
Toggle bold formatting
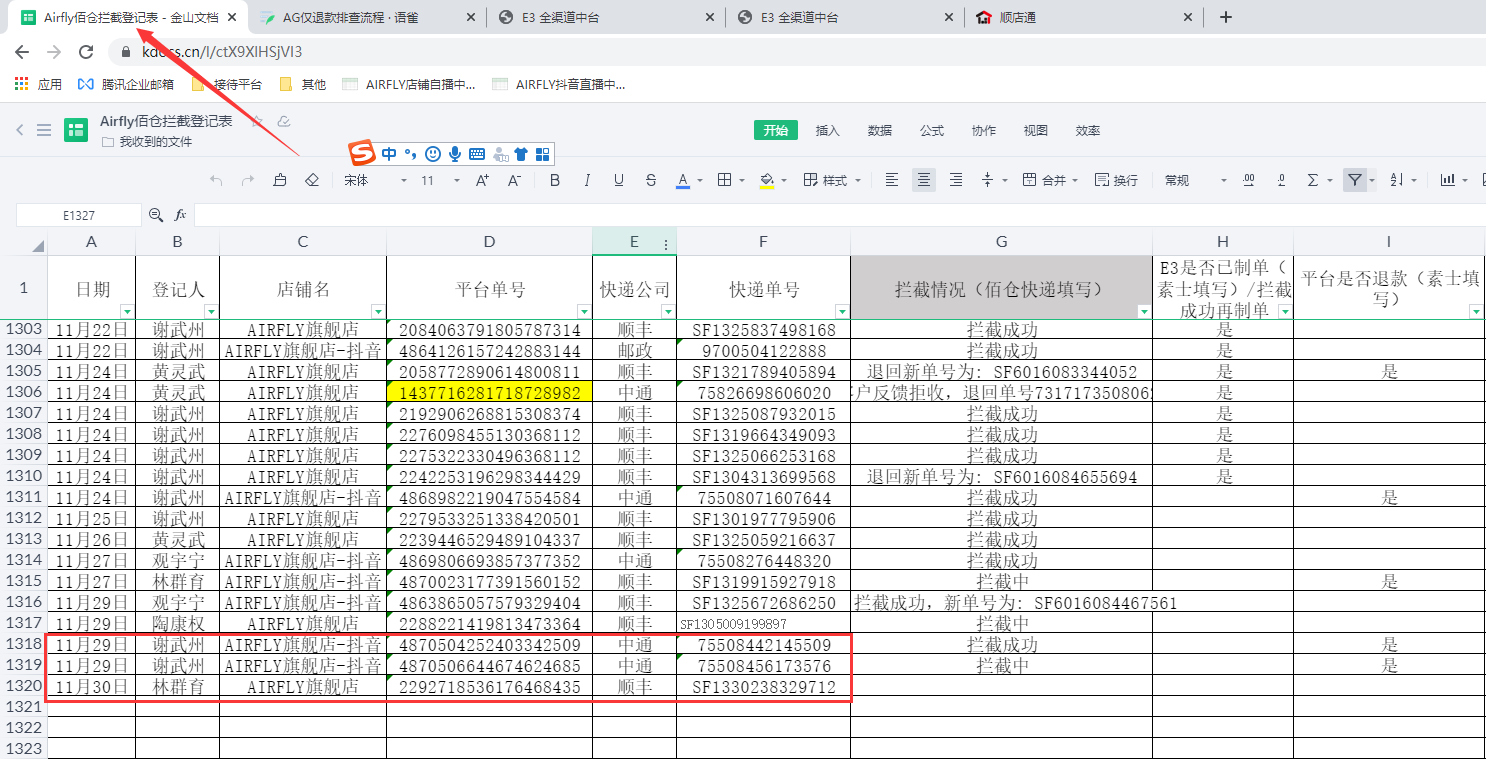[x=555, y=180]
